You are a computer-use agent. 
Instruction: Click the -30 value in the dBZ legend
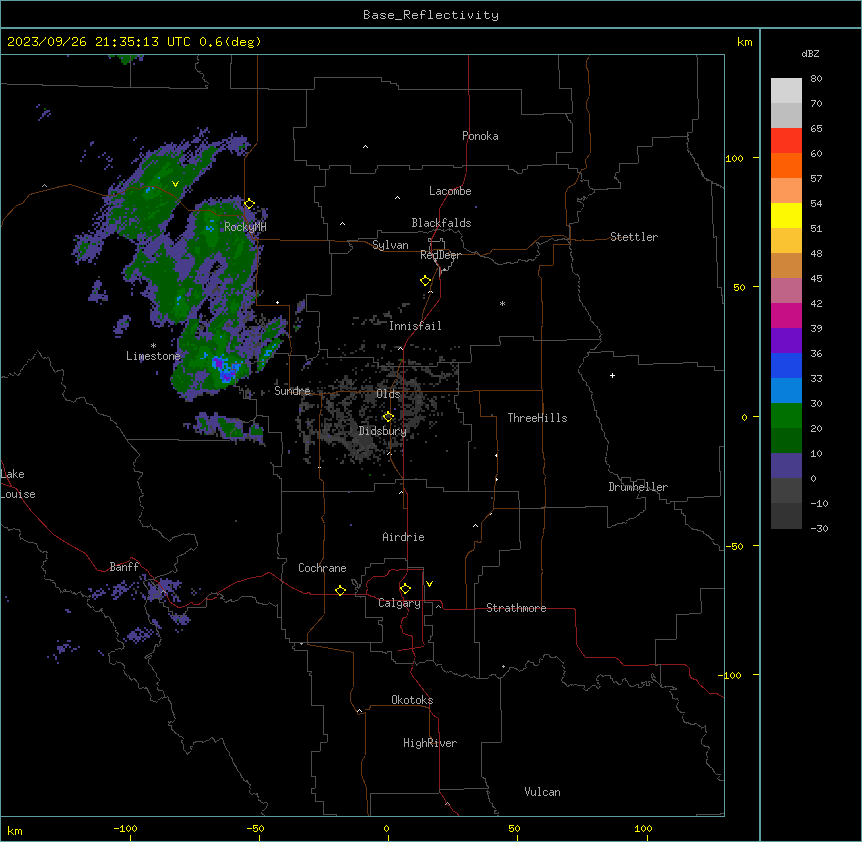[819, 529]
